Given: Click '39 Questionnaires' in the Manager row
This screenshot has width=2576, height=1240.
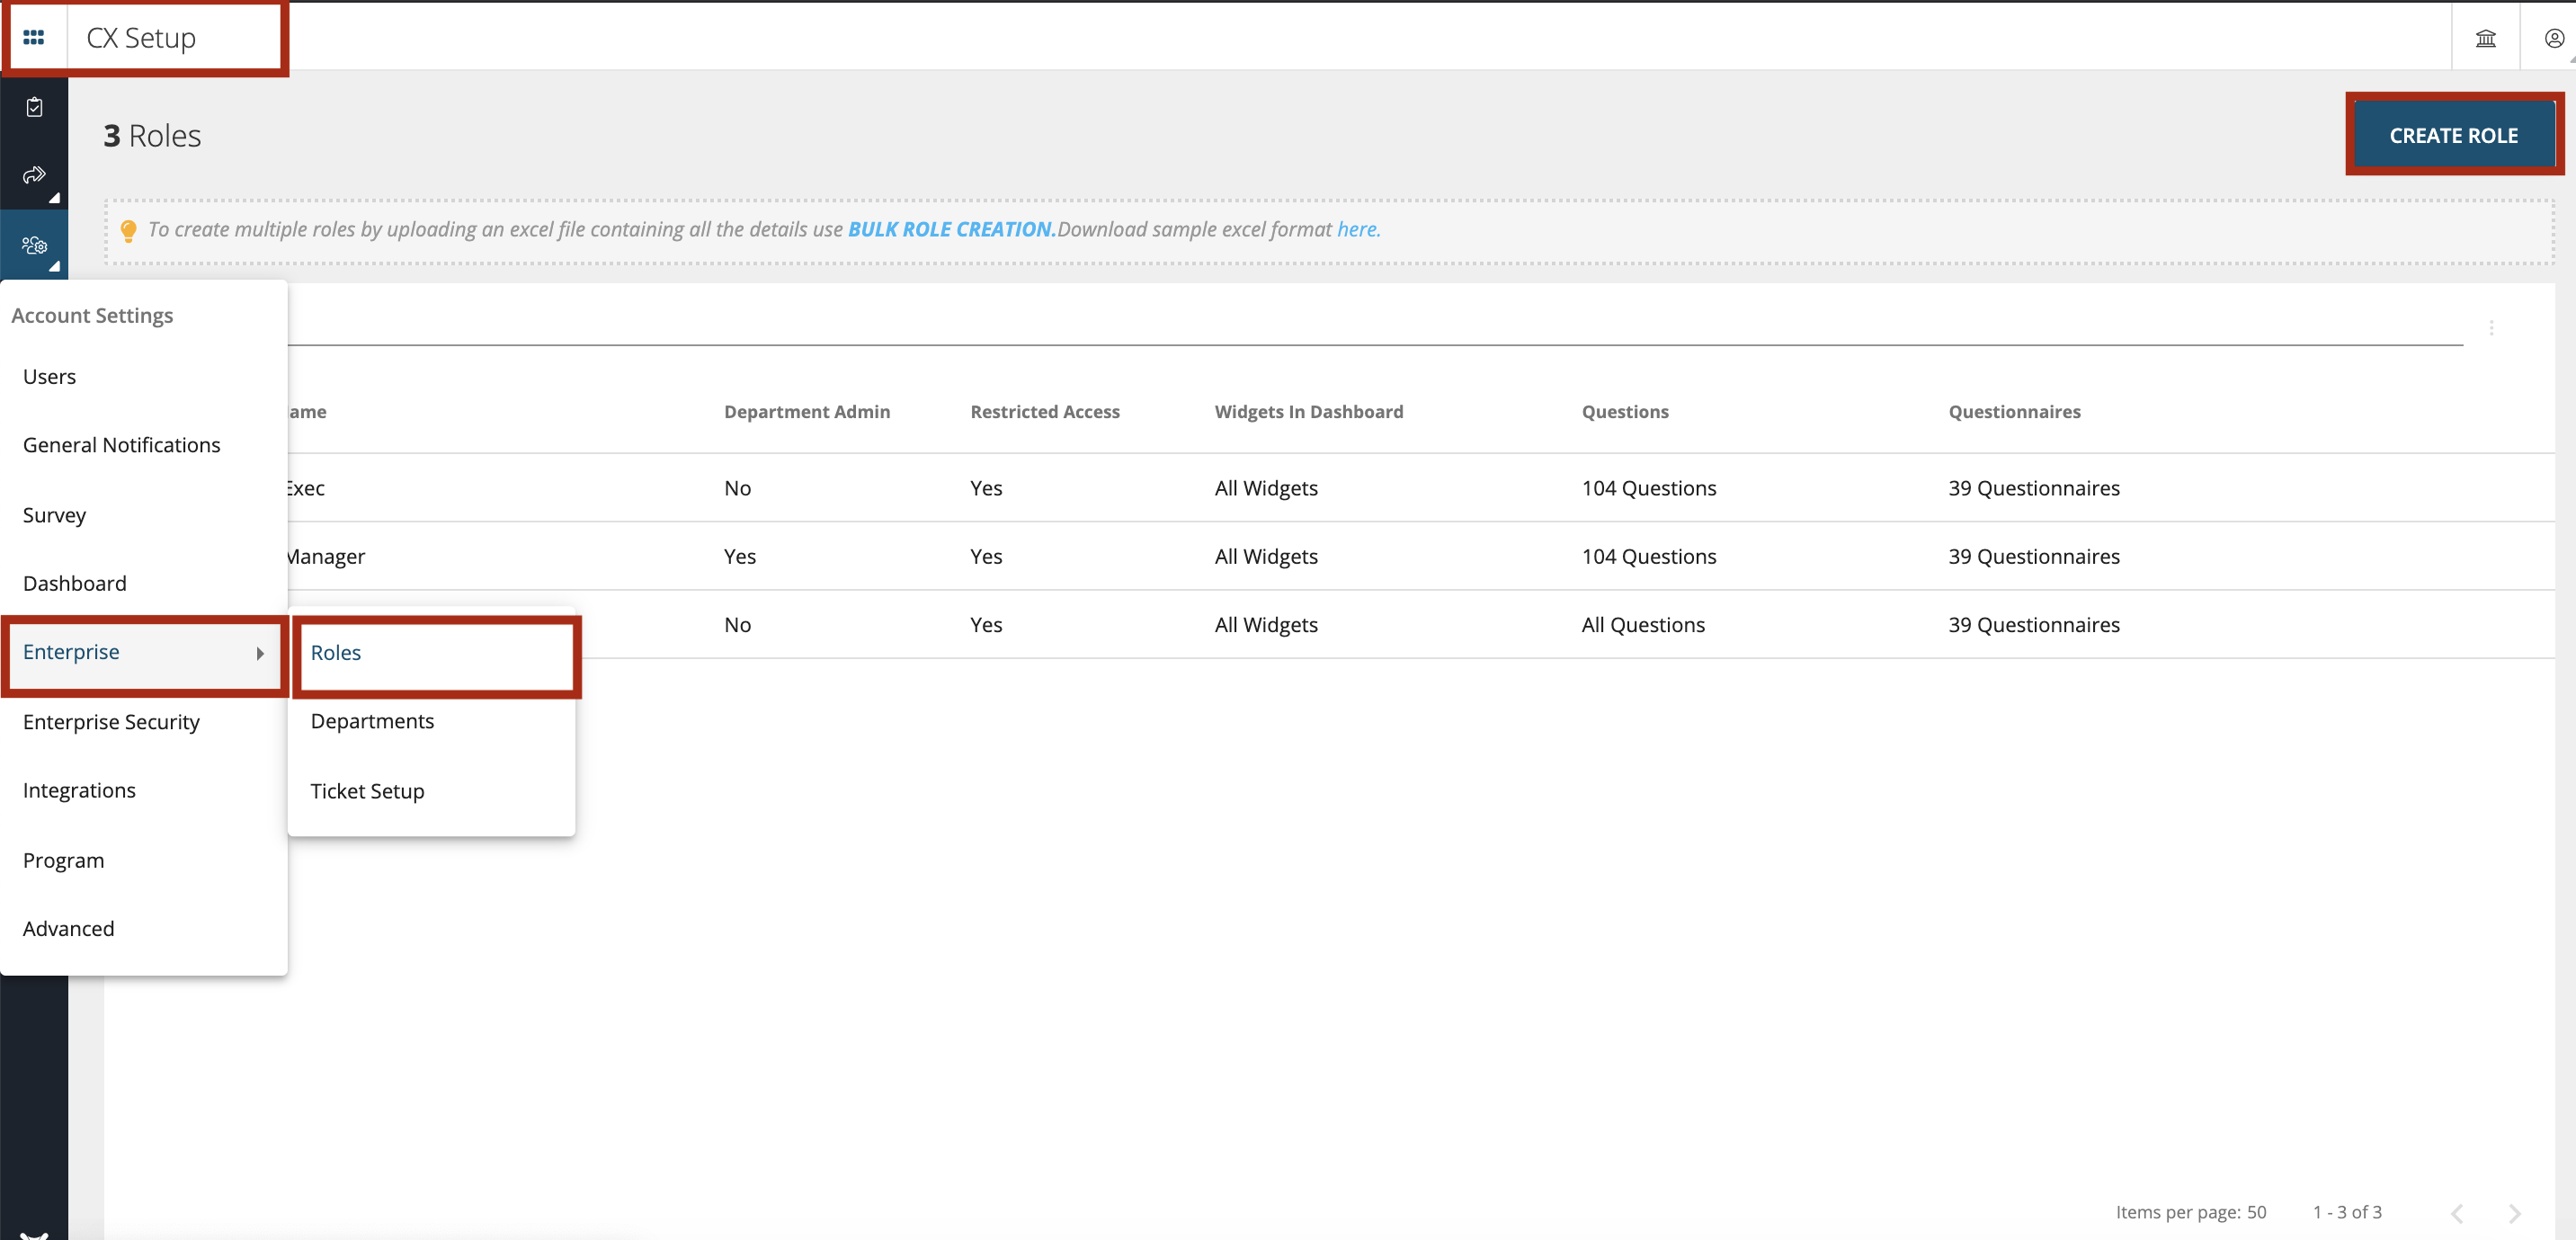Looking at the screenshot, I should 2033,557.
